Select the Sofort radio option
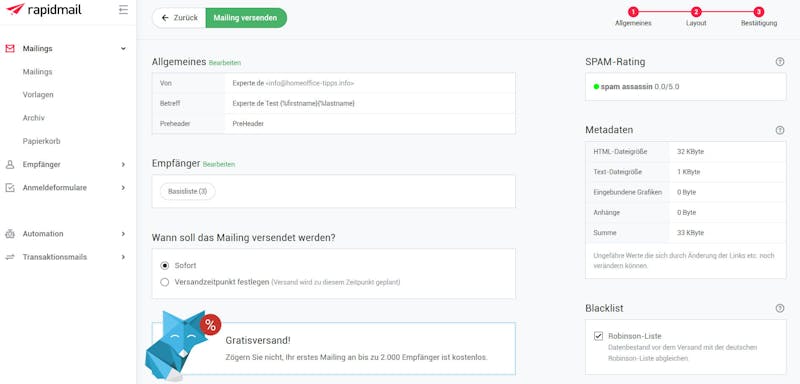This screenshot has height=384, width=800. [x=164, y=266]
